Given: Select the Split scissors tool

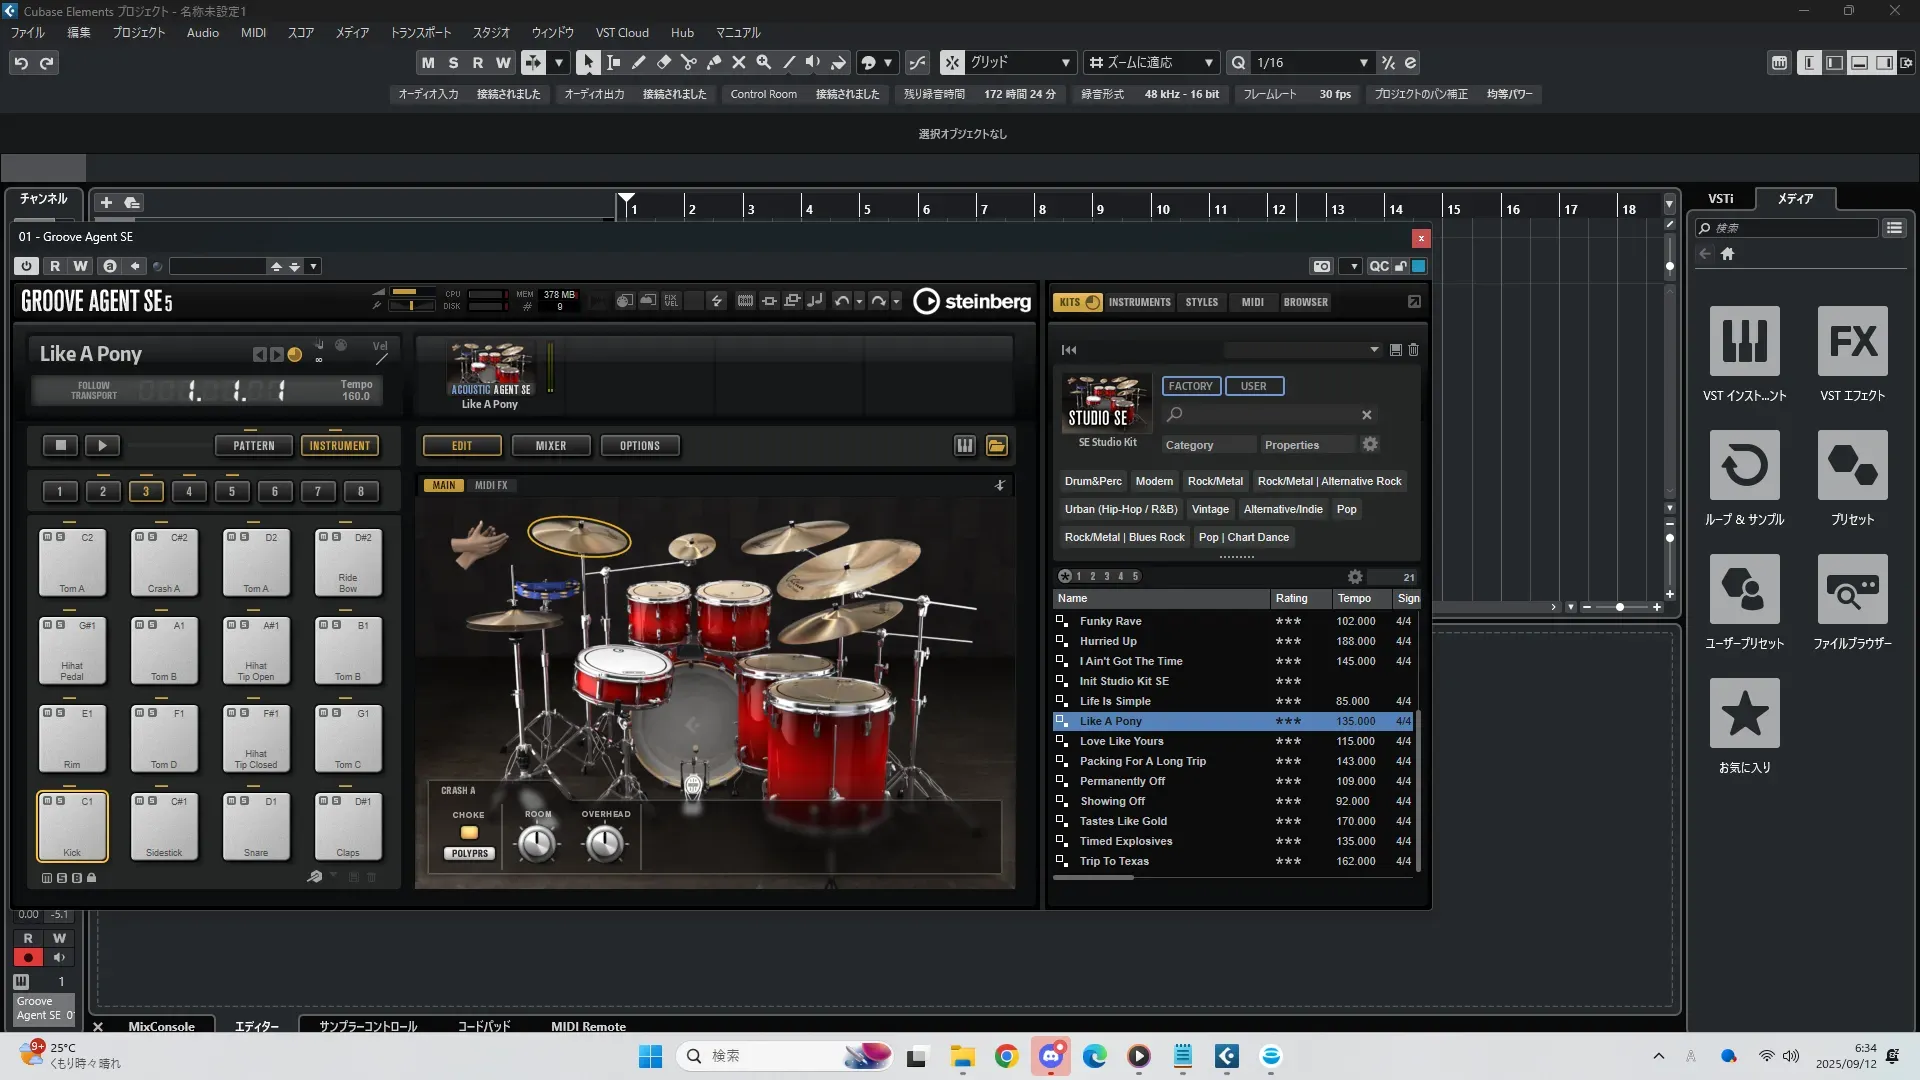Looking at the screenshot, I should 689,62.
